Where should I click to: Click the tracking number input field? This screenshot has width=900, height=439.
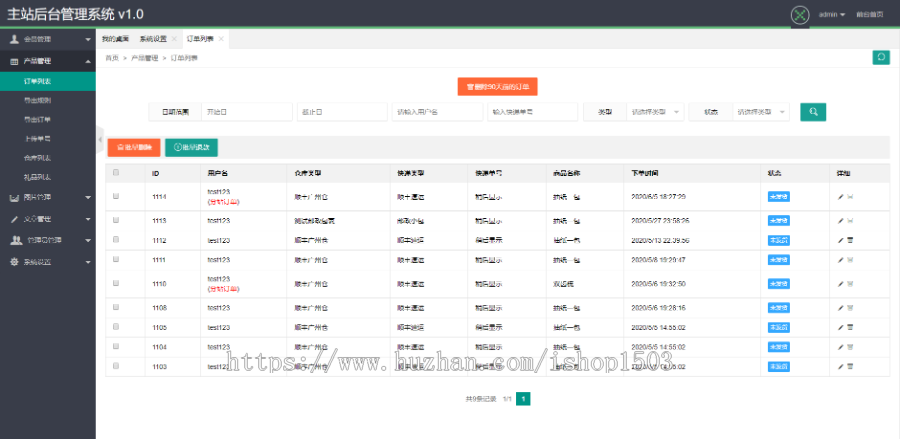pyautogui.click(x=533, y=112)
